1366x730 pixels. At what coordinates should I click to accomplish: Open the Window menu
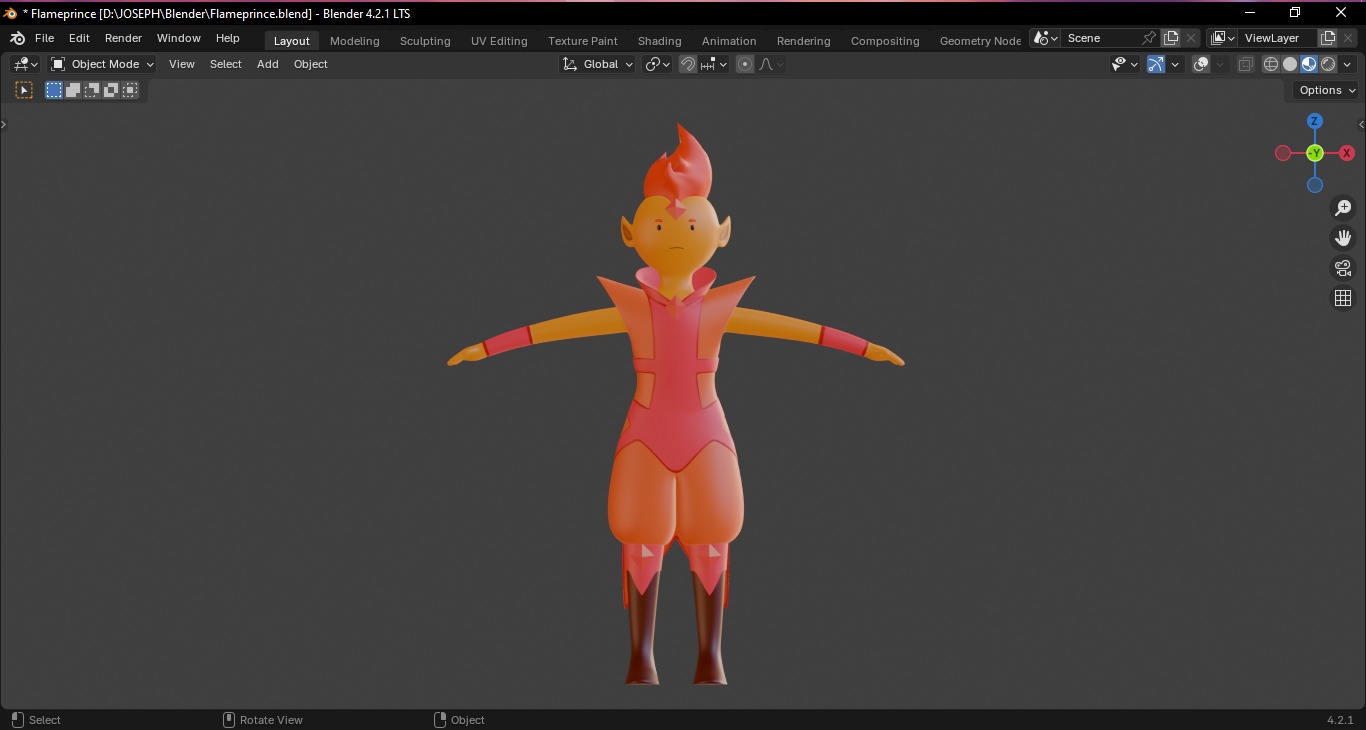click(x=179, y=38)
